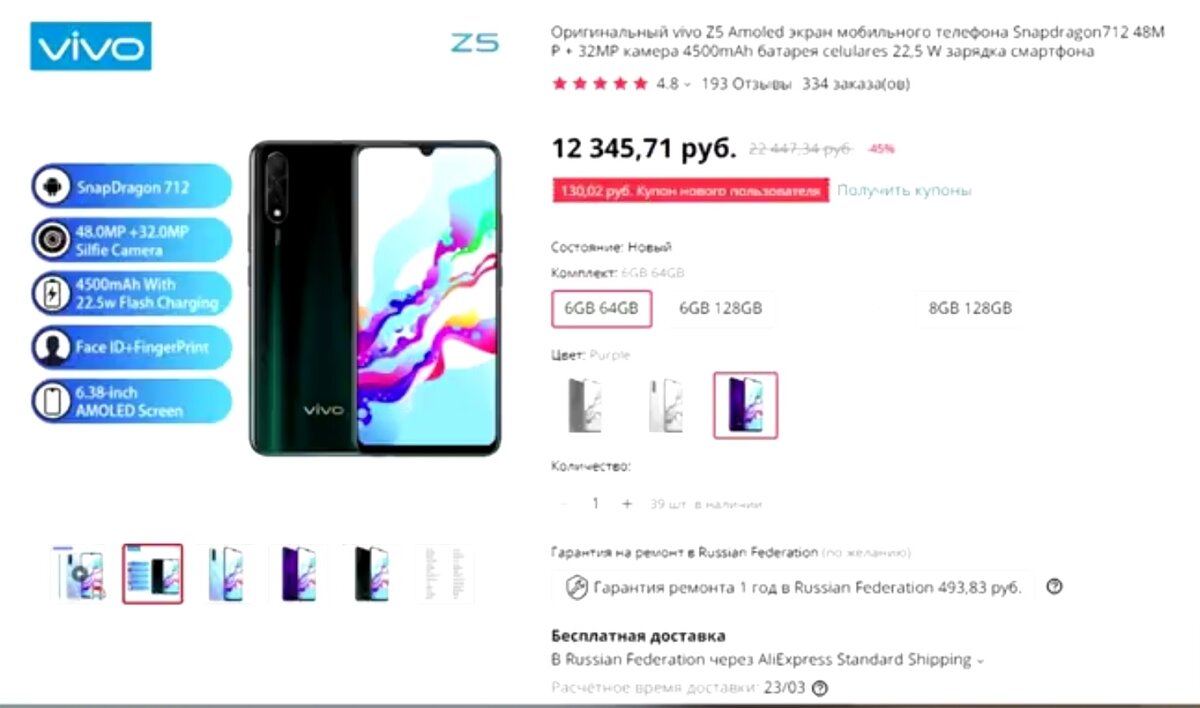Choose the black phone color swatch
The height and width of the screenshot is (708, 1200).
[x=584, y=405]
